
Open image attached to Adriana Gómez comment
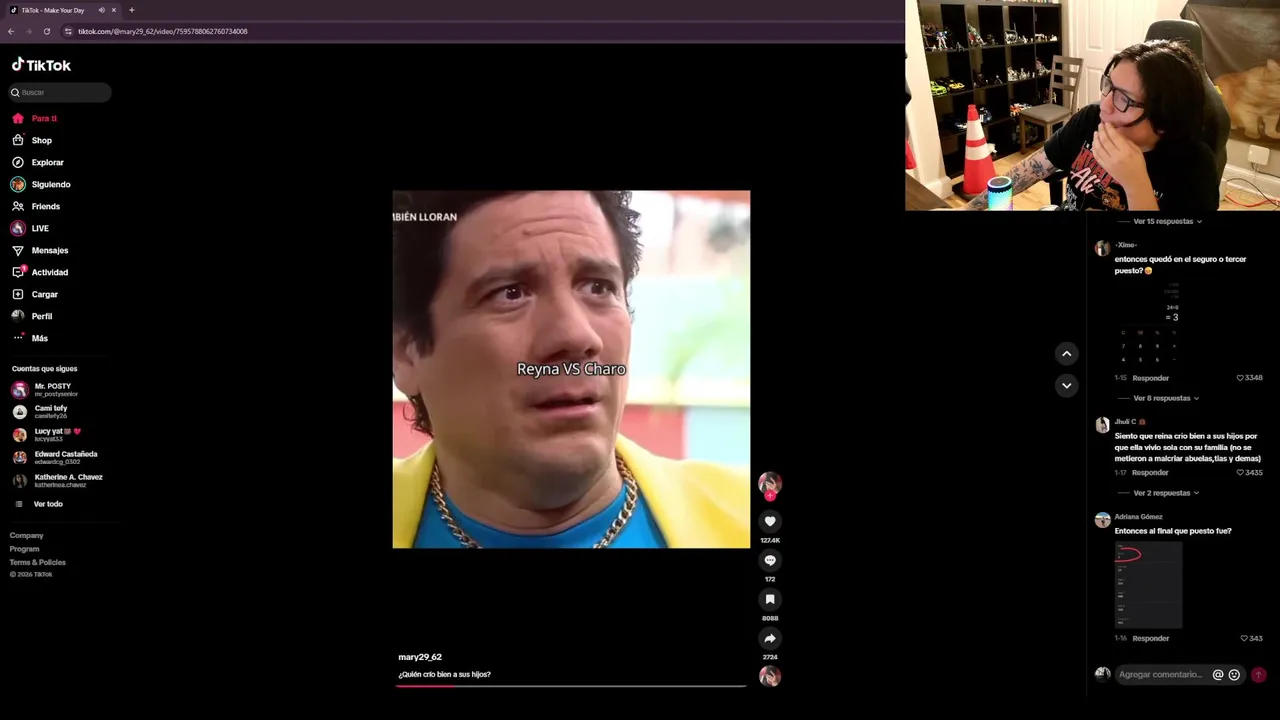(1148, 585)
